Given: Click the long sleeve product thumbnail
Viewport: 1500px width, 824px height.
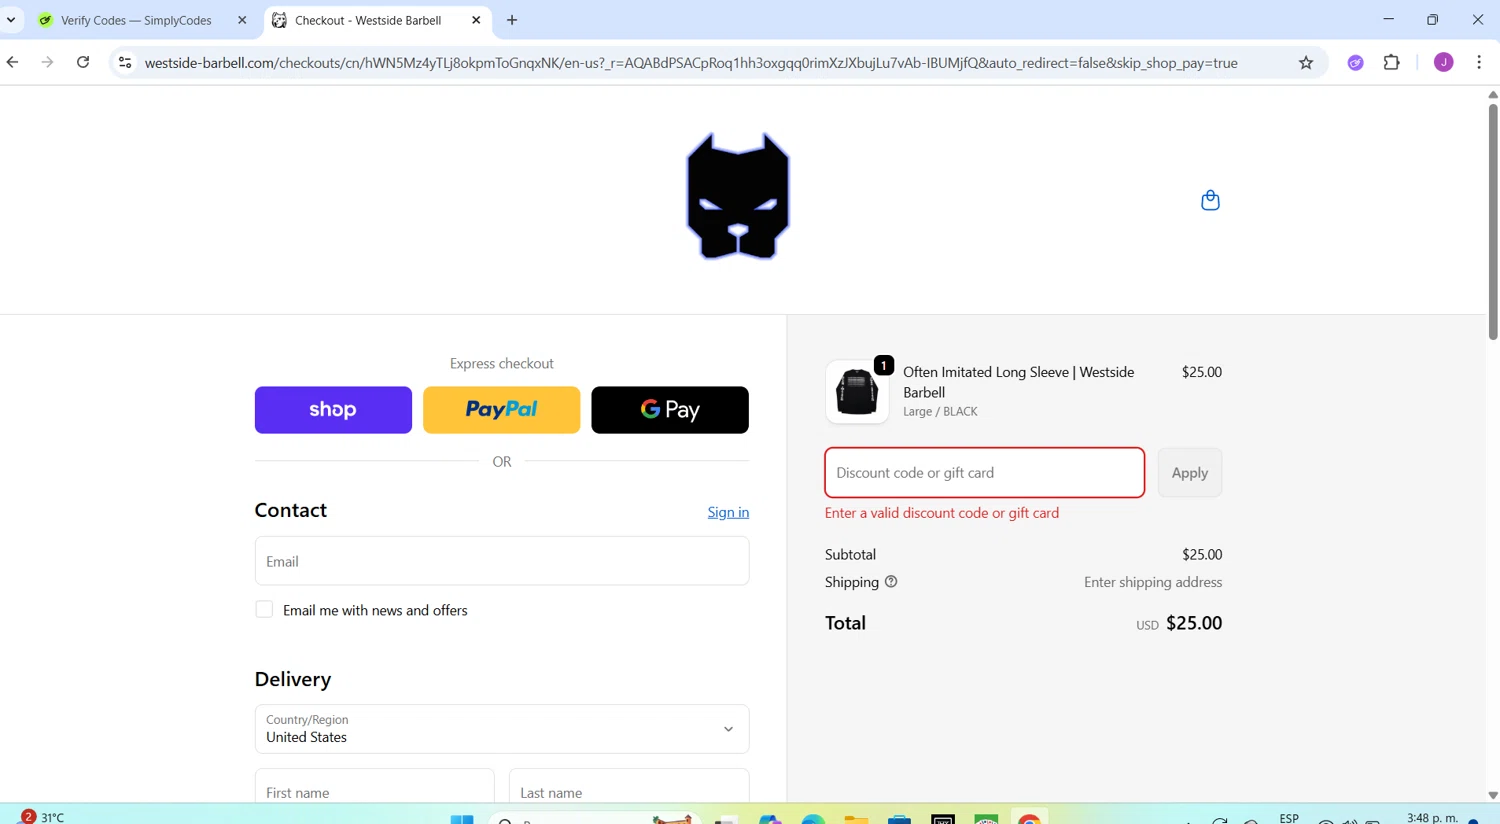Looking at the screenshot, I should click(x=857, y=392).
